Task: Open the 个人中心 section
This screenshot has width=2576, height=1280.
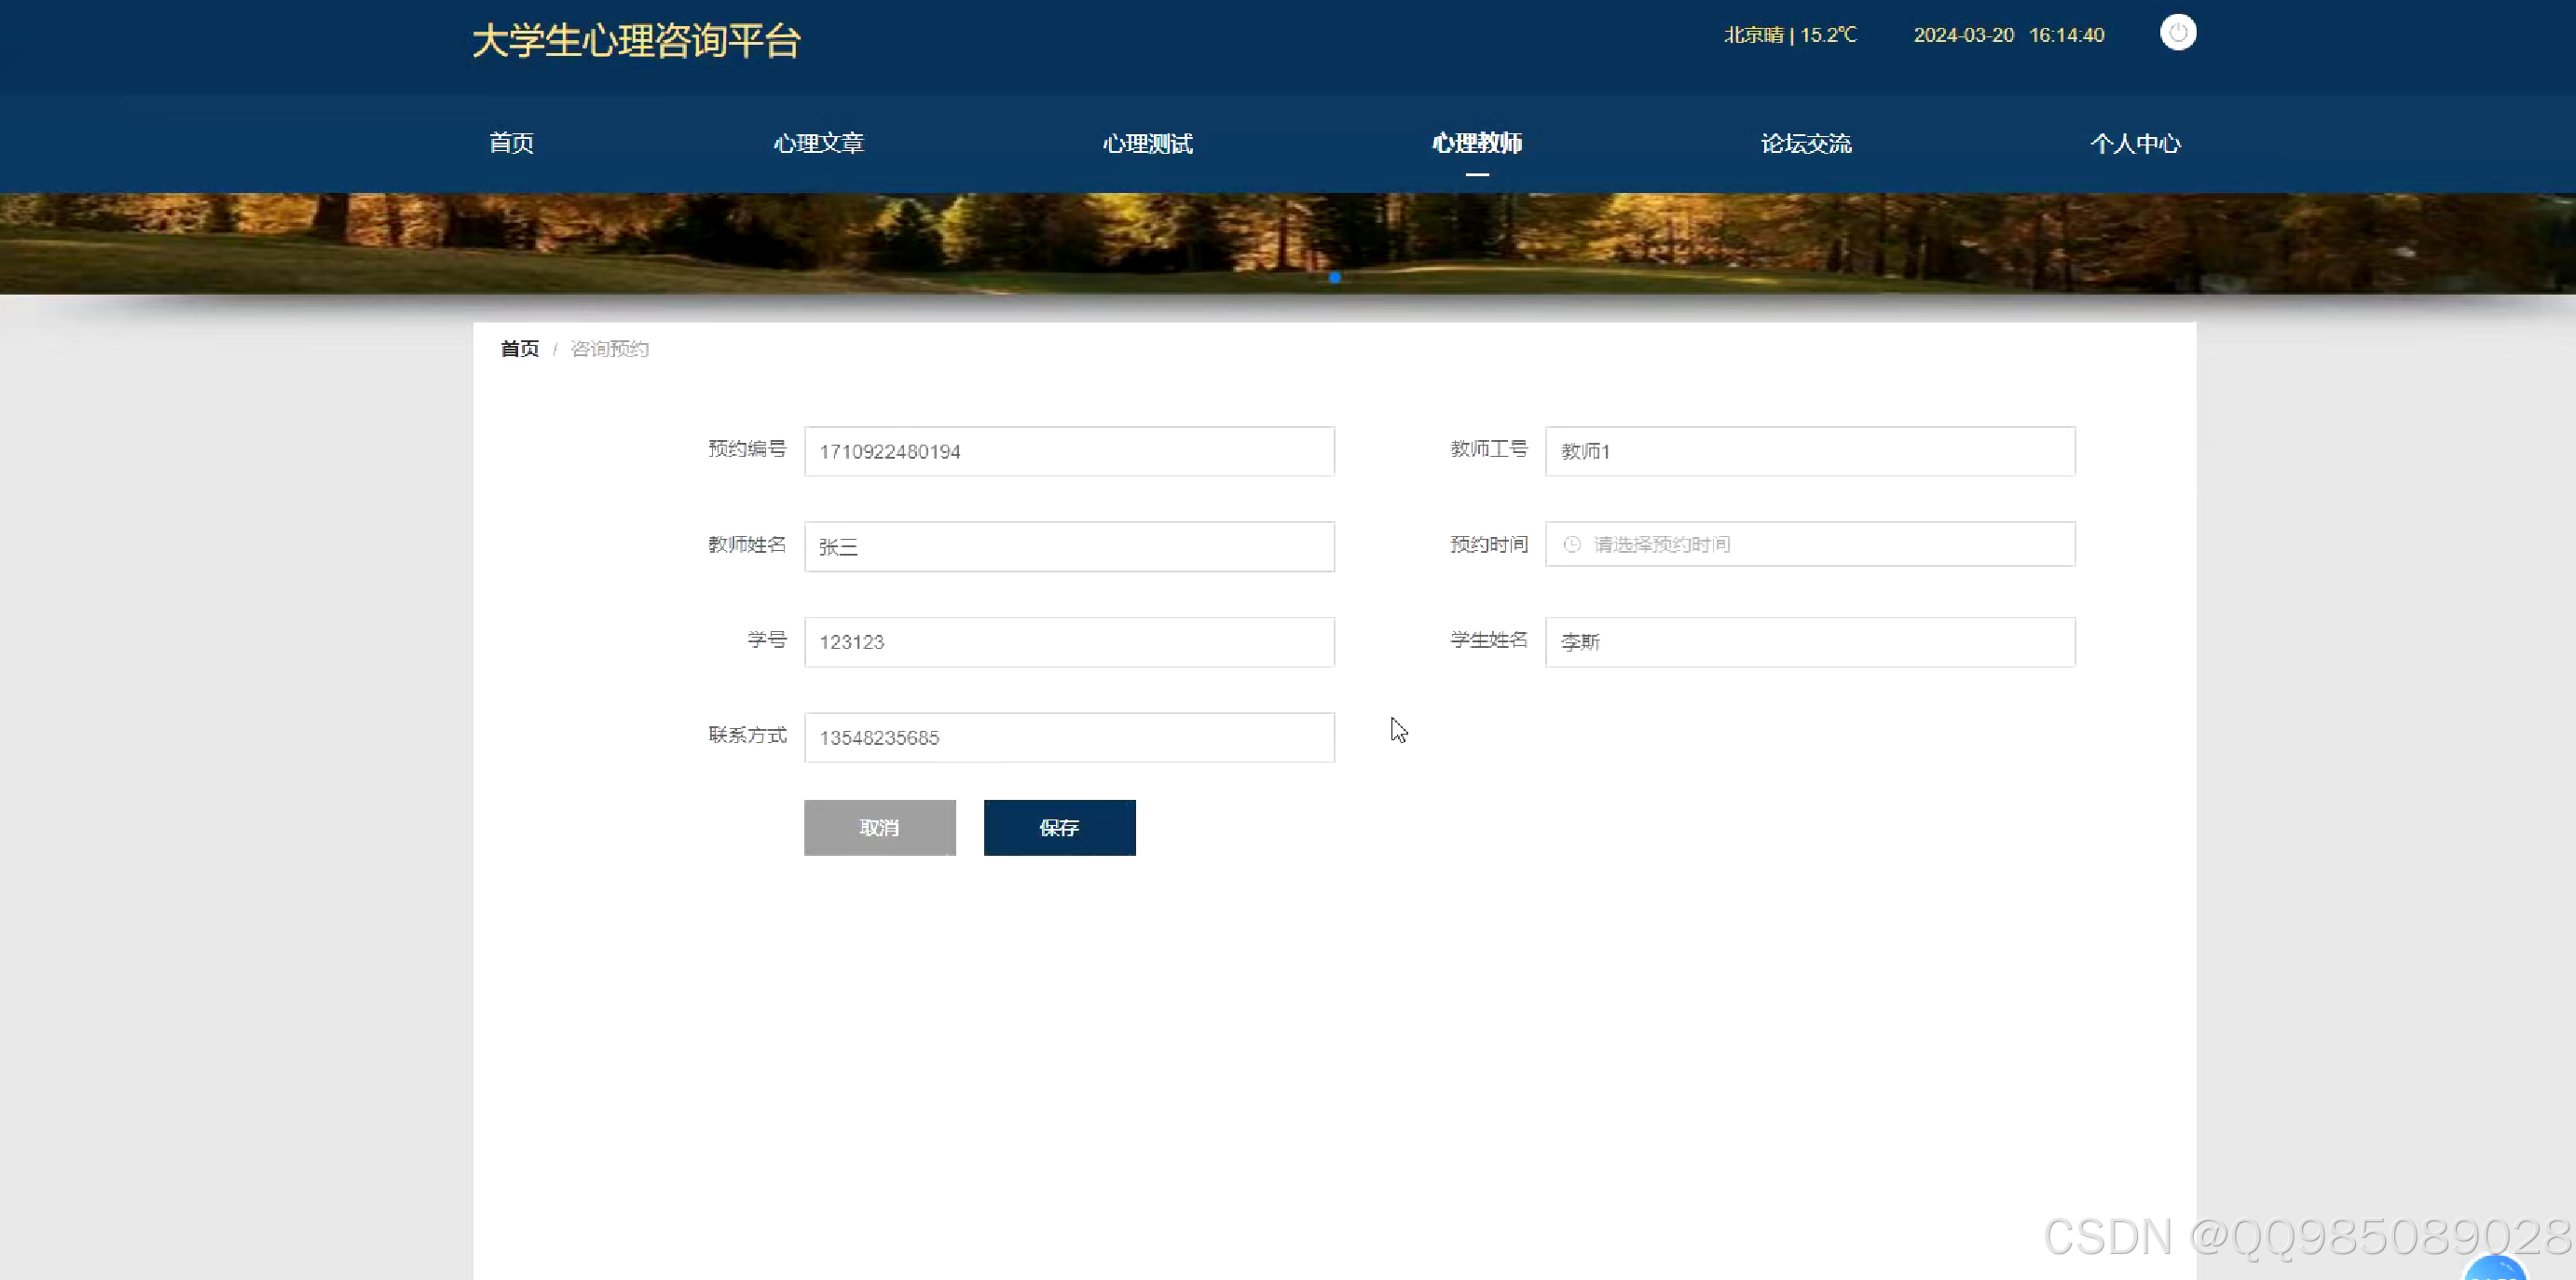Action: coord(2135,143)
